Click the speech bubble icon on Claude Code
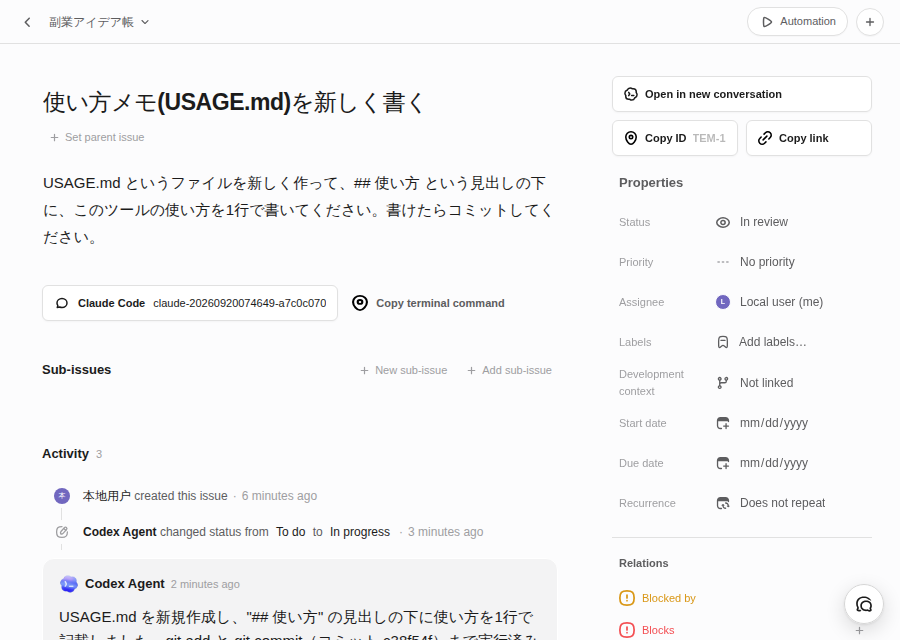Image resolution: width=900 pixels, height=640 pixels. point(62,303)
